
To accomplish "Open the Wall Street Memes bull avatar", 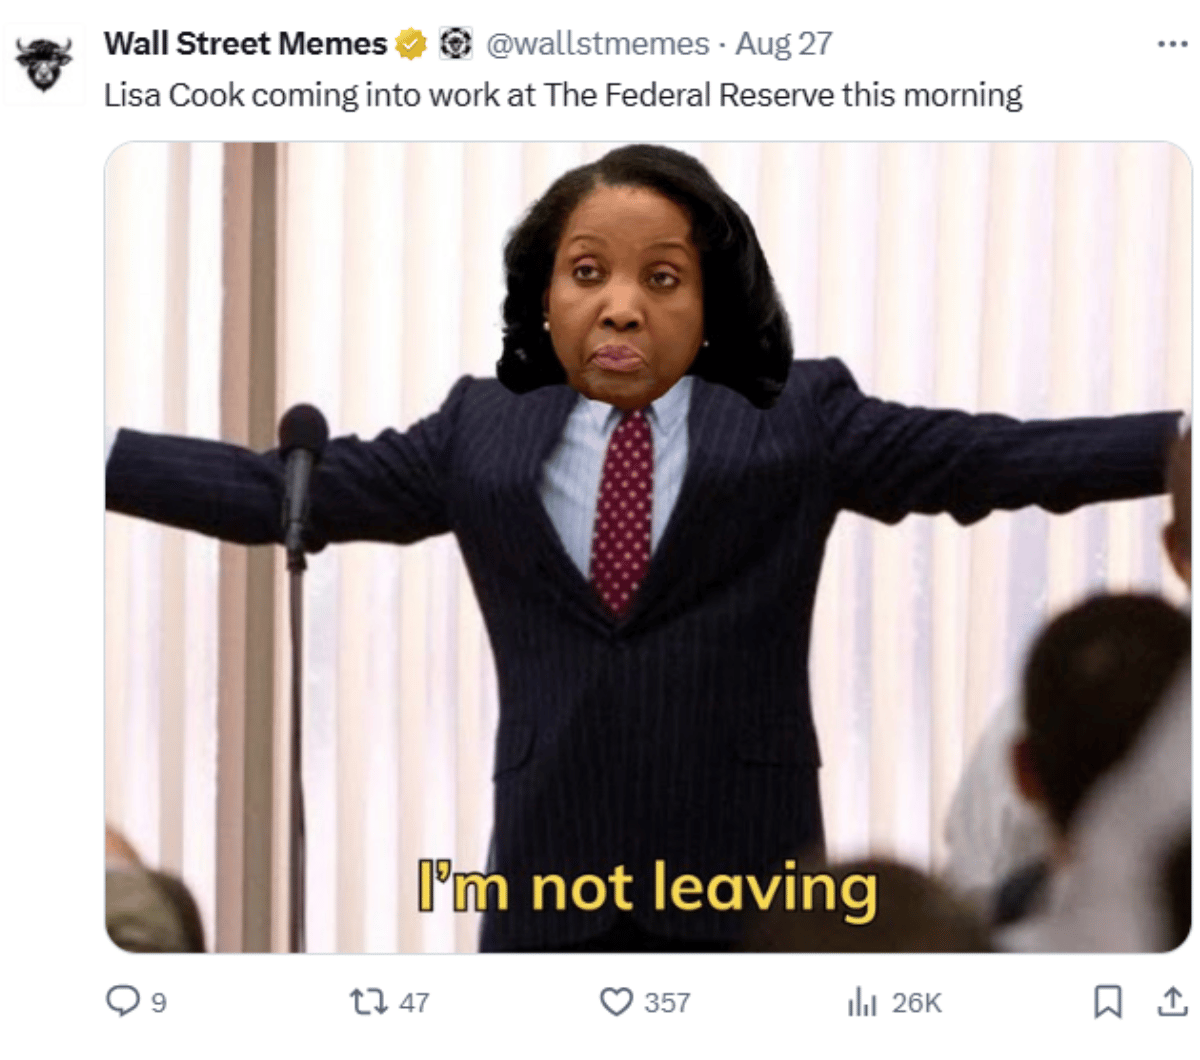I will 44,66.
